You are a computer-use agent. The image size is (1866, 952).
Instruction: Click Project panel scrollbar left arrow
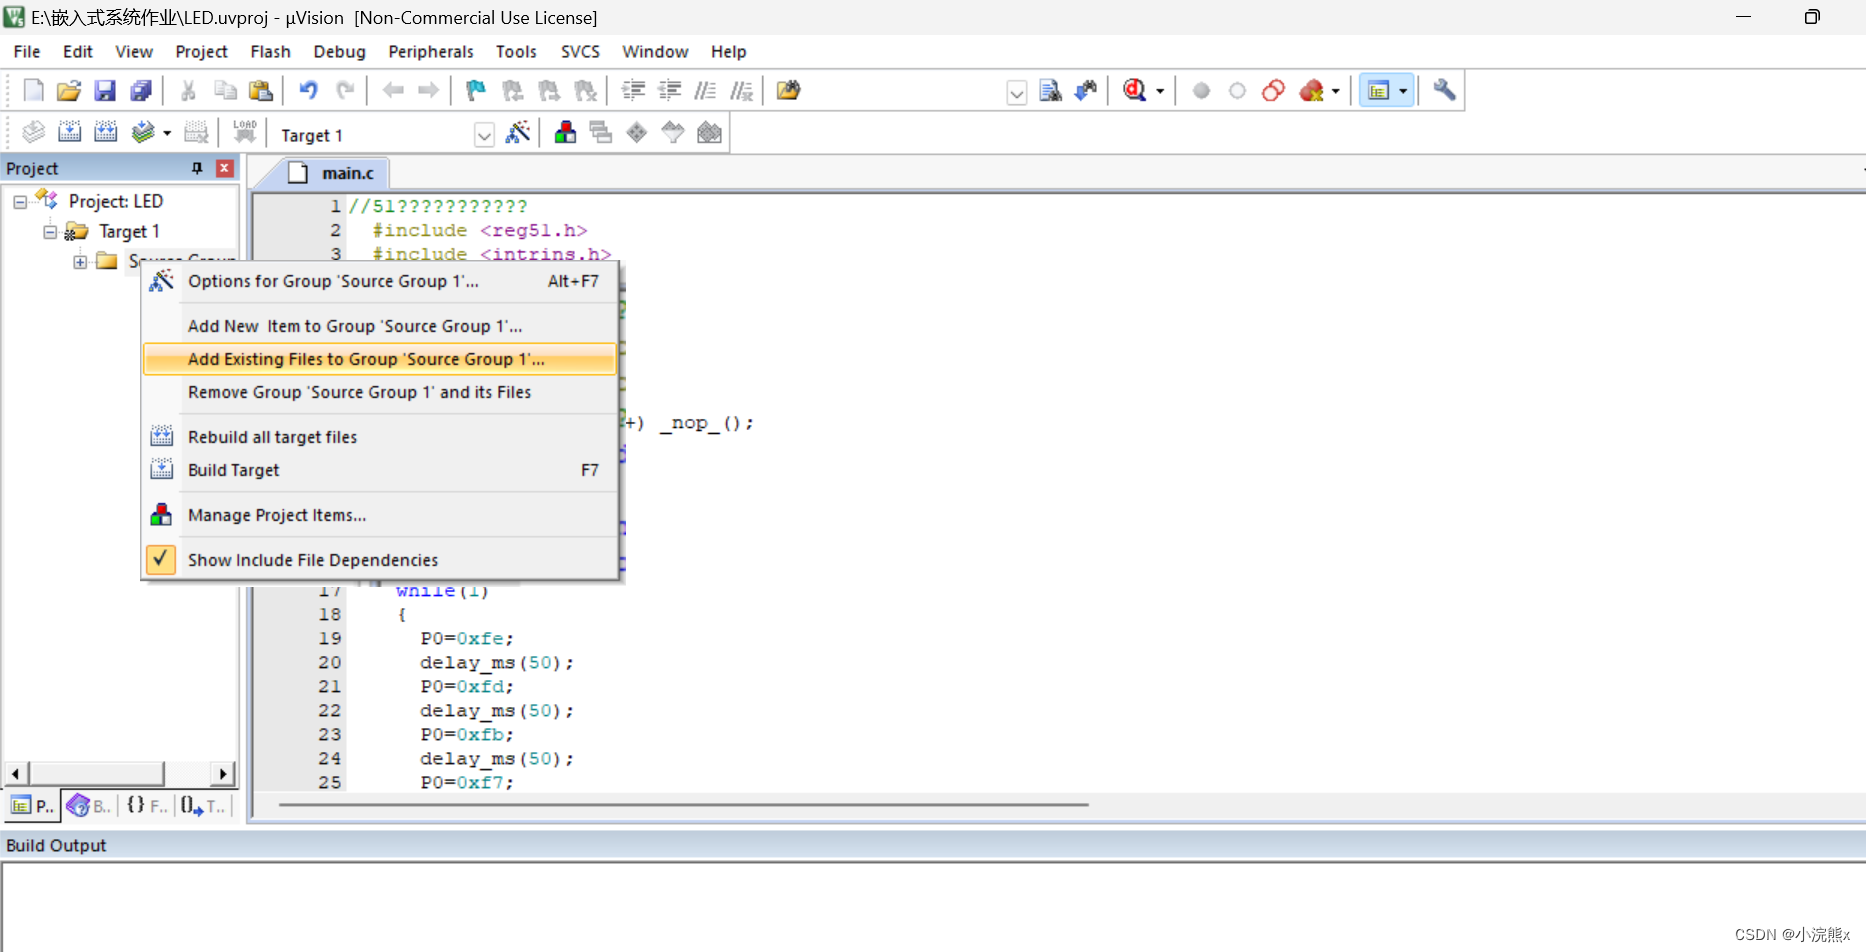point(15,773)
